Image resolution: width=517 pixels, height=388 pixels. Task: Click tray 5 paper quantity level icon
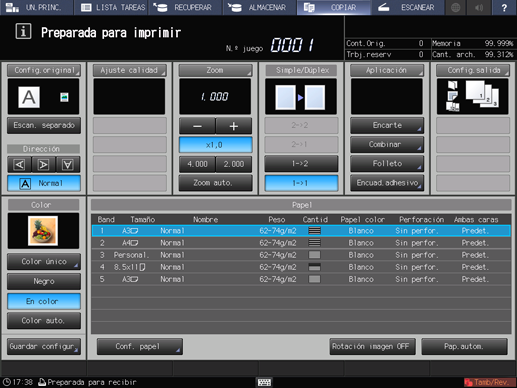[x=315, y=279]
